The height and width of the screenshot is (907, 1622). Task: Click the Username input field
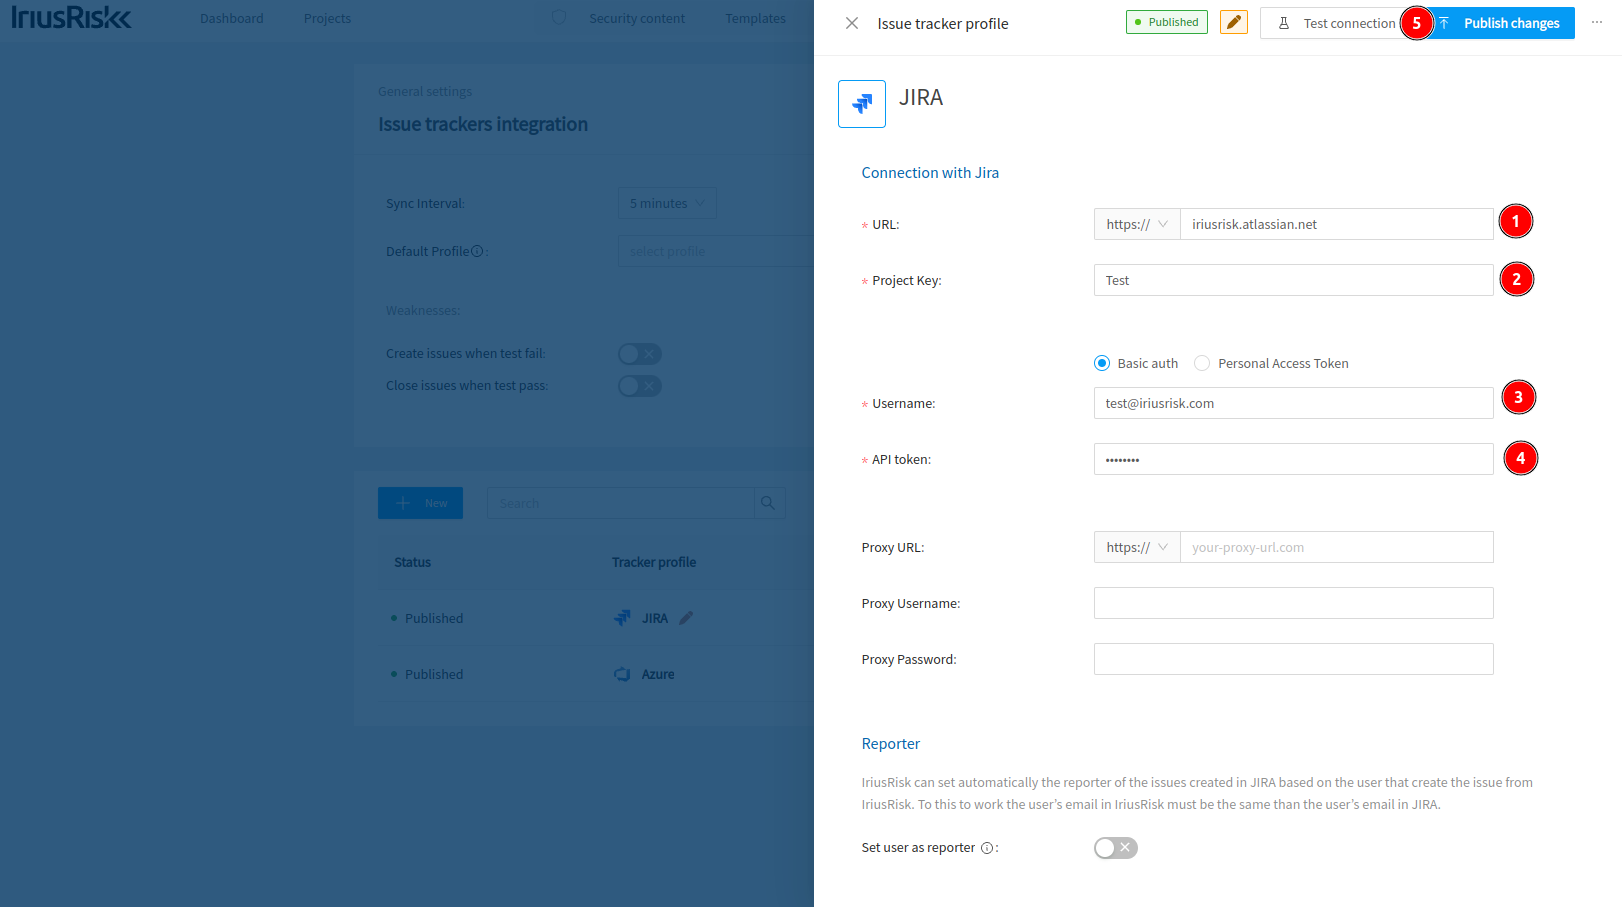(1294, 403)
